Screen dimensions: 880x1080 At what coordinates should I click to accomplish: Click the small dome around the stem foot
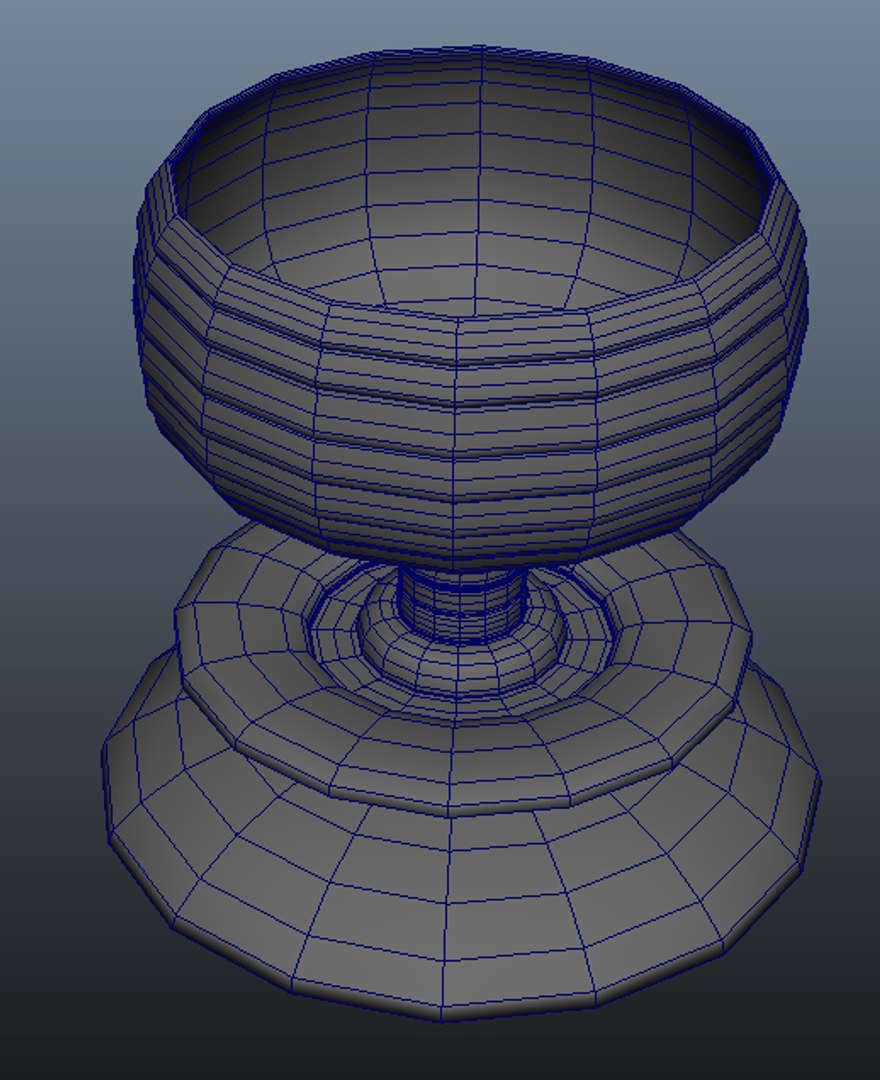460,665
